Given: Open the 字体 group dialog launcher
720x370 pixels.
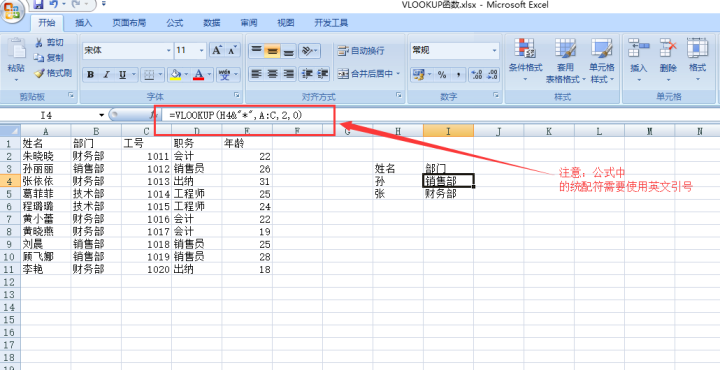Looking at the screenshot, I should (237, 95).
